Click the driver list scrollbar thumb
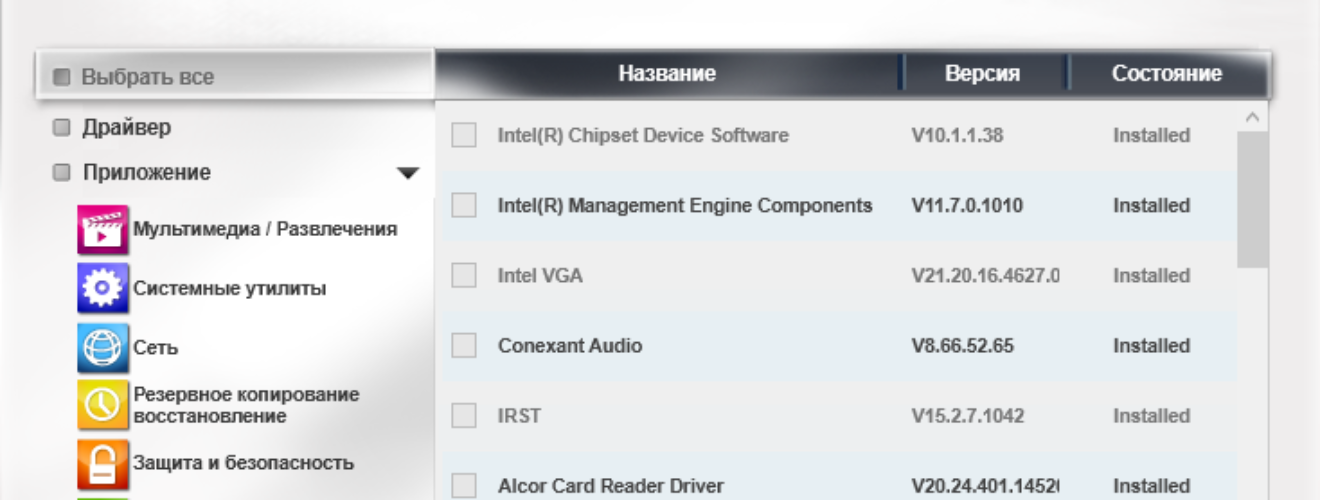The image size is (1320, 500). pos(1252,199)
